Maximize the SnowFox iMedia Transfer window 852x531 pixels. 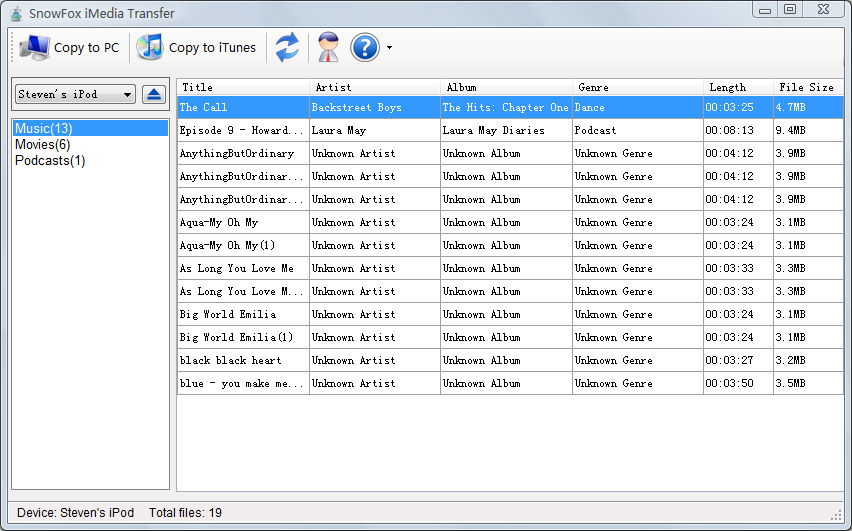[x=790, y=9]
